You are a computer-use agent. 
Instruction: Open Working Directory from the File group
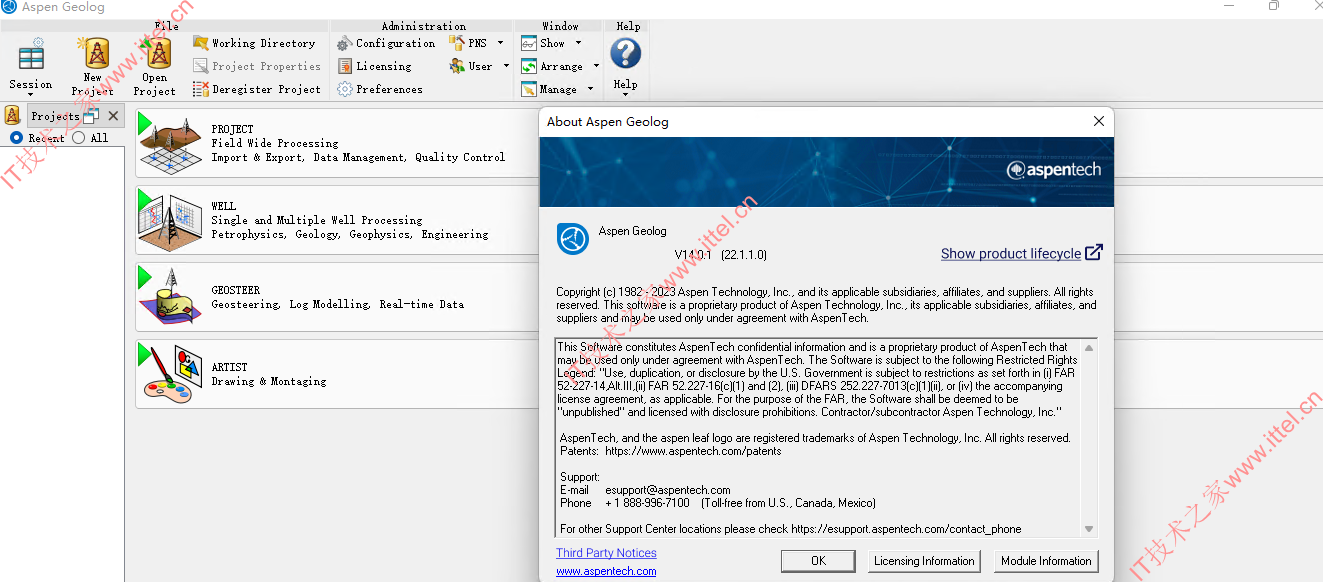(x=254, y=43)
